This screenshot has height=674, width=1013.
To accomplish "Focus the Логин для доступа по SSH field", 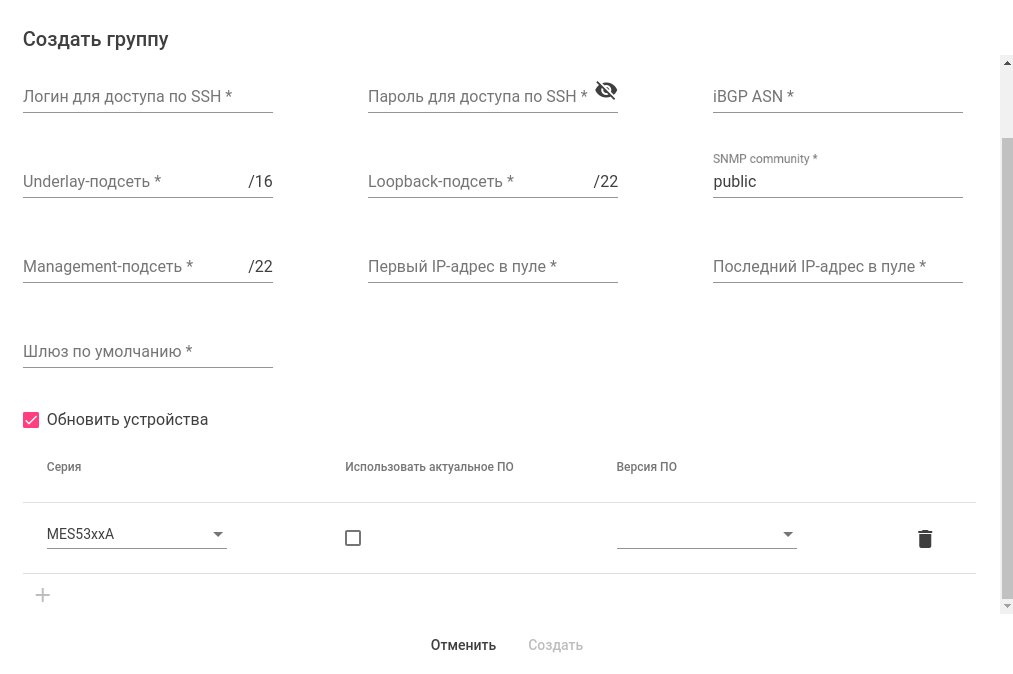I will pos(147,97).
